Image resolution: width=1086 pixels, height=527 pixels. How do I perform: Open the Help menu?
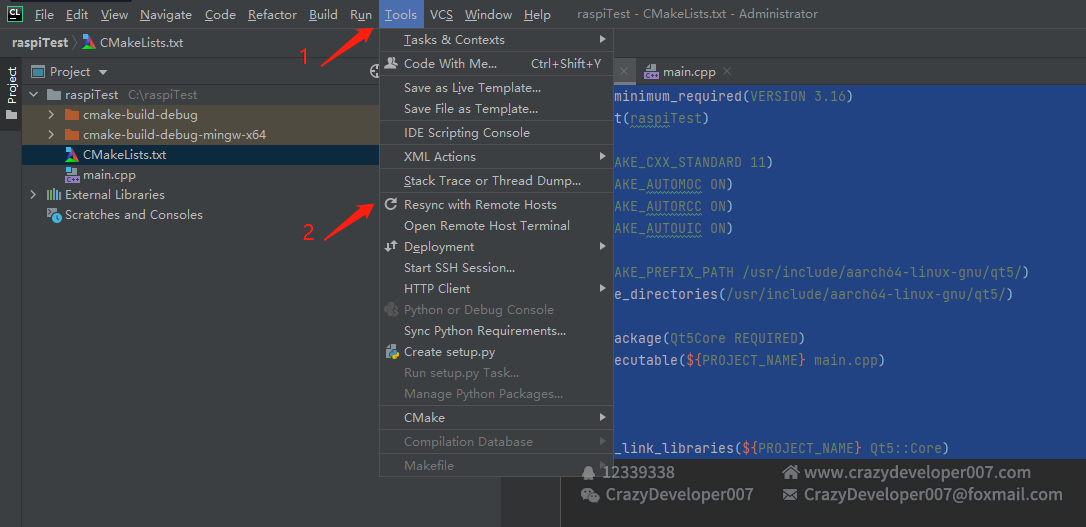(537, 15)
